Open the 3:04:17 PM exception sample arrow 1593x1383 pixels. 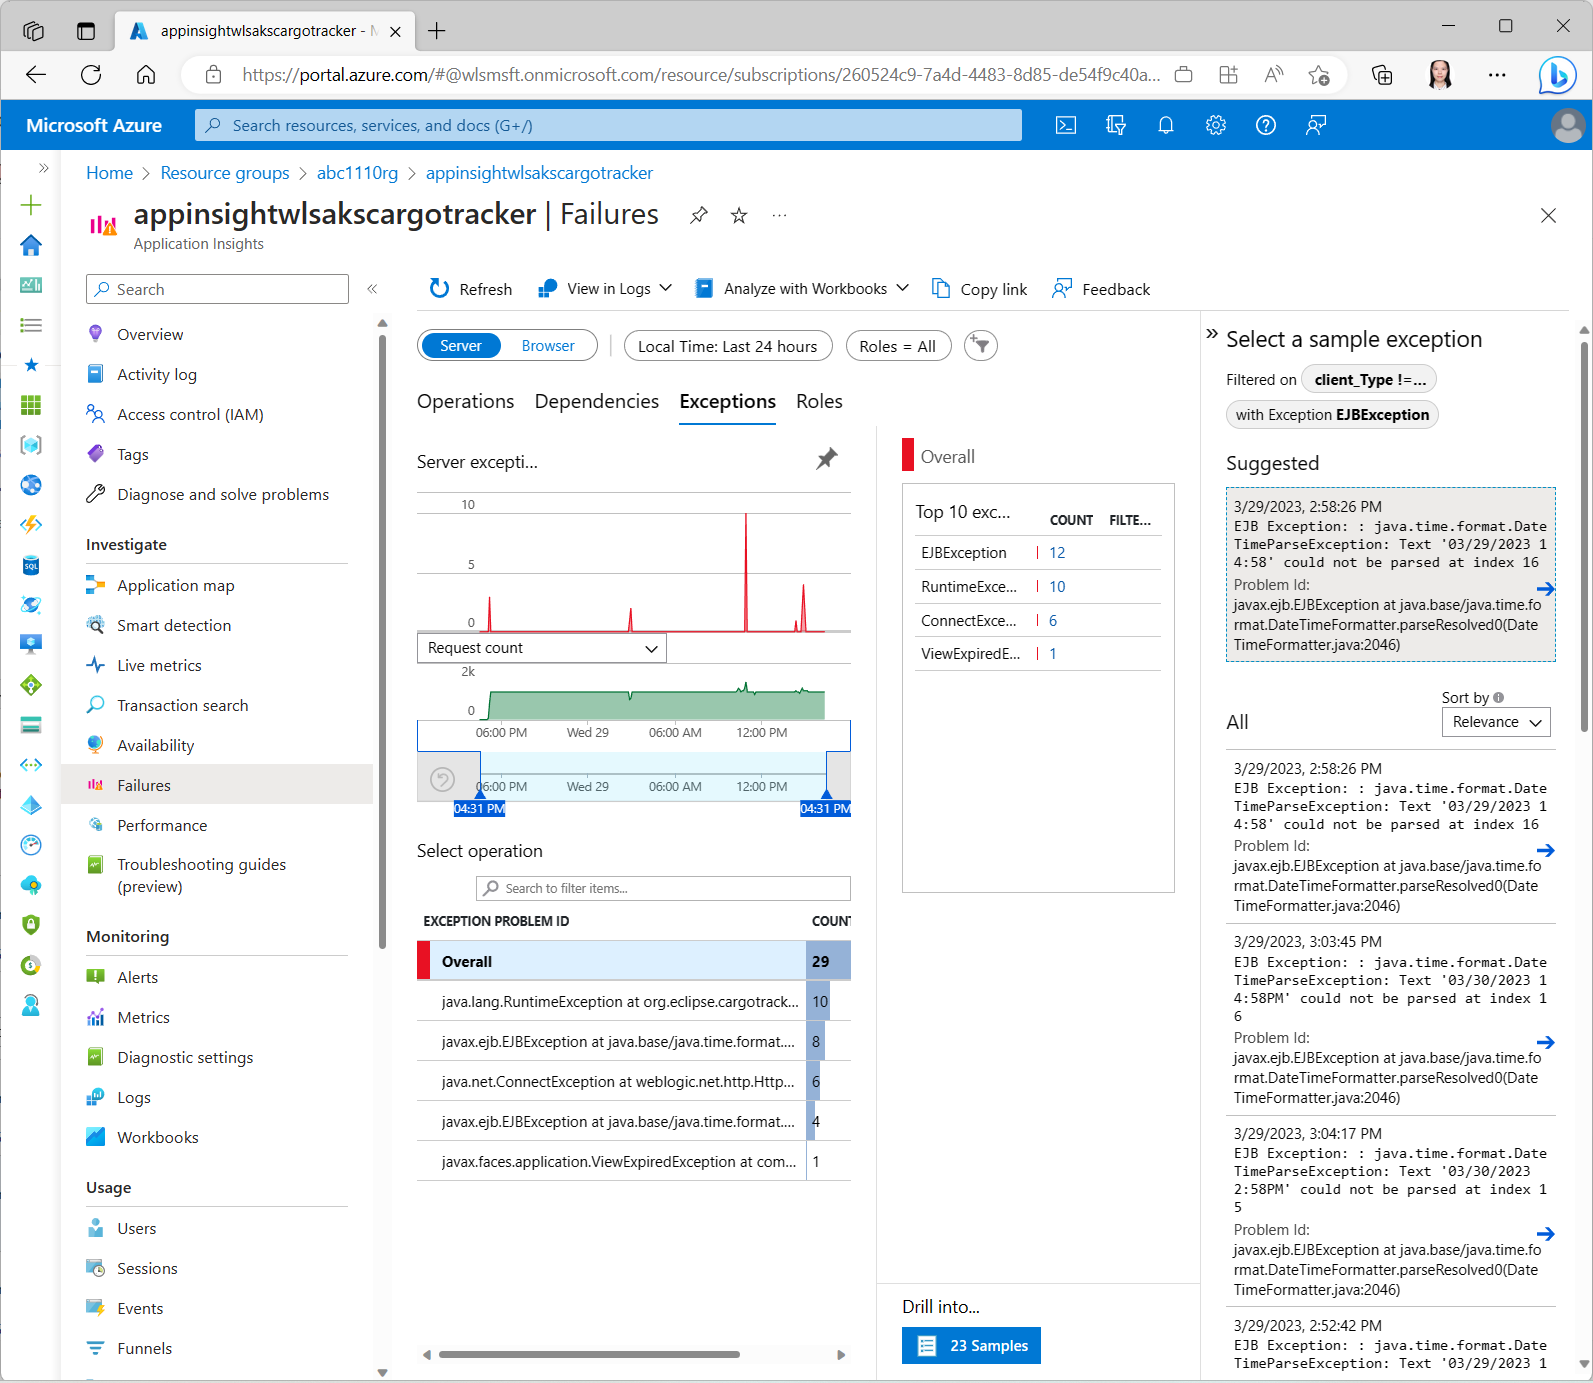coord(1545,1234)
